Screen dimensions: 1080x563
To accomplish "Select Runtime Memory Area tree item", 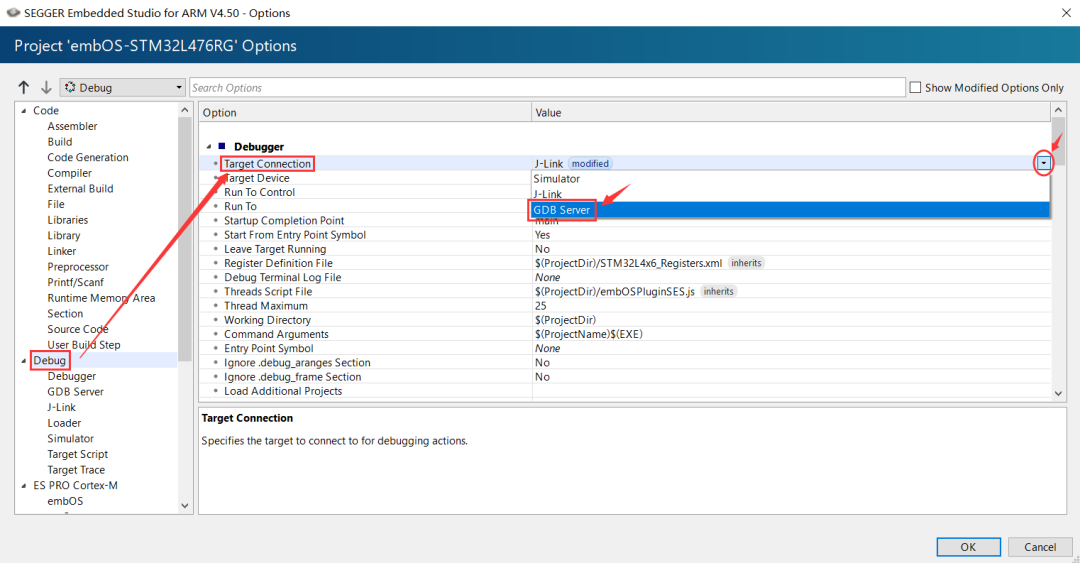I will tap(101, 298).
